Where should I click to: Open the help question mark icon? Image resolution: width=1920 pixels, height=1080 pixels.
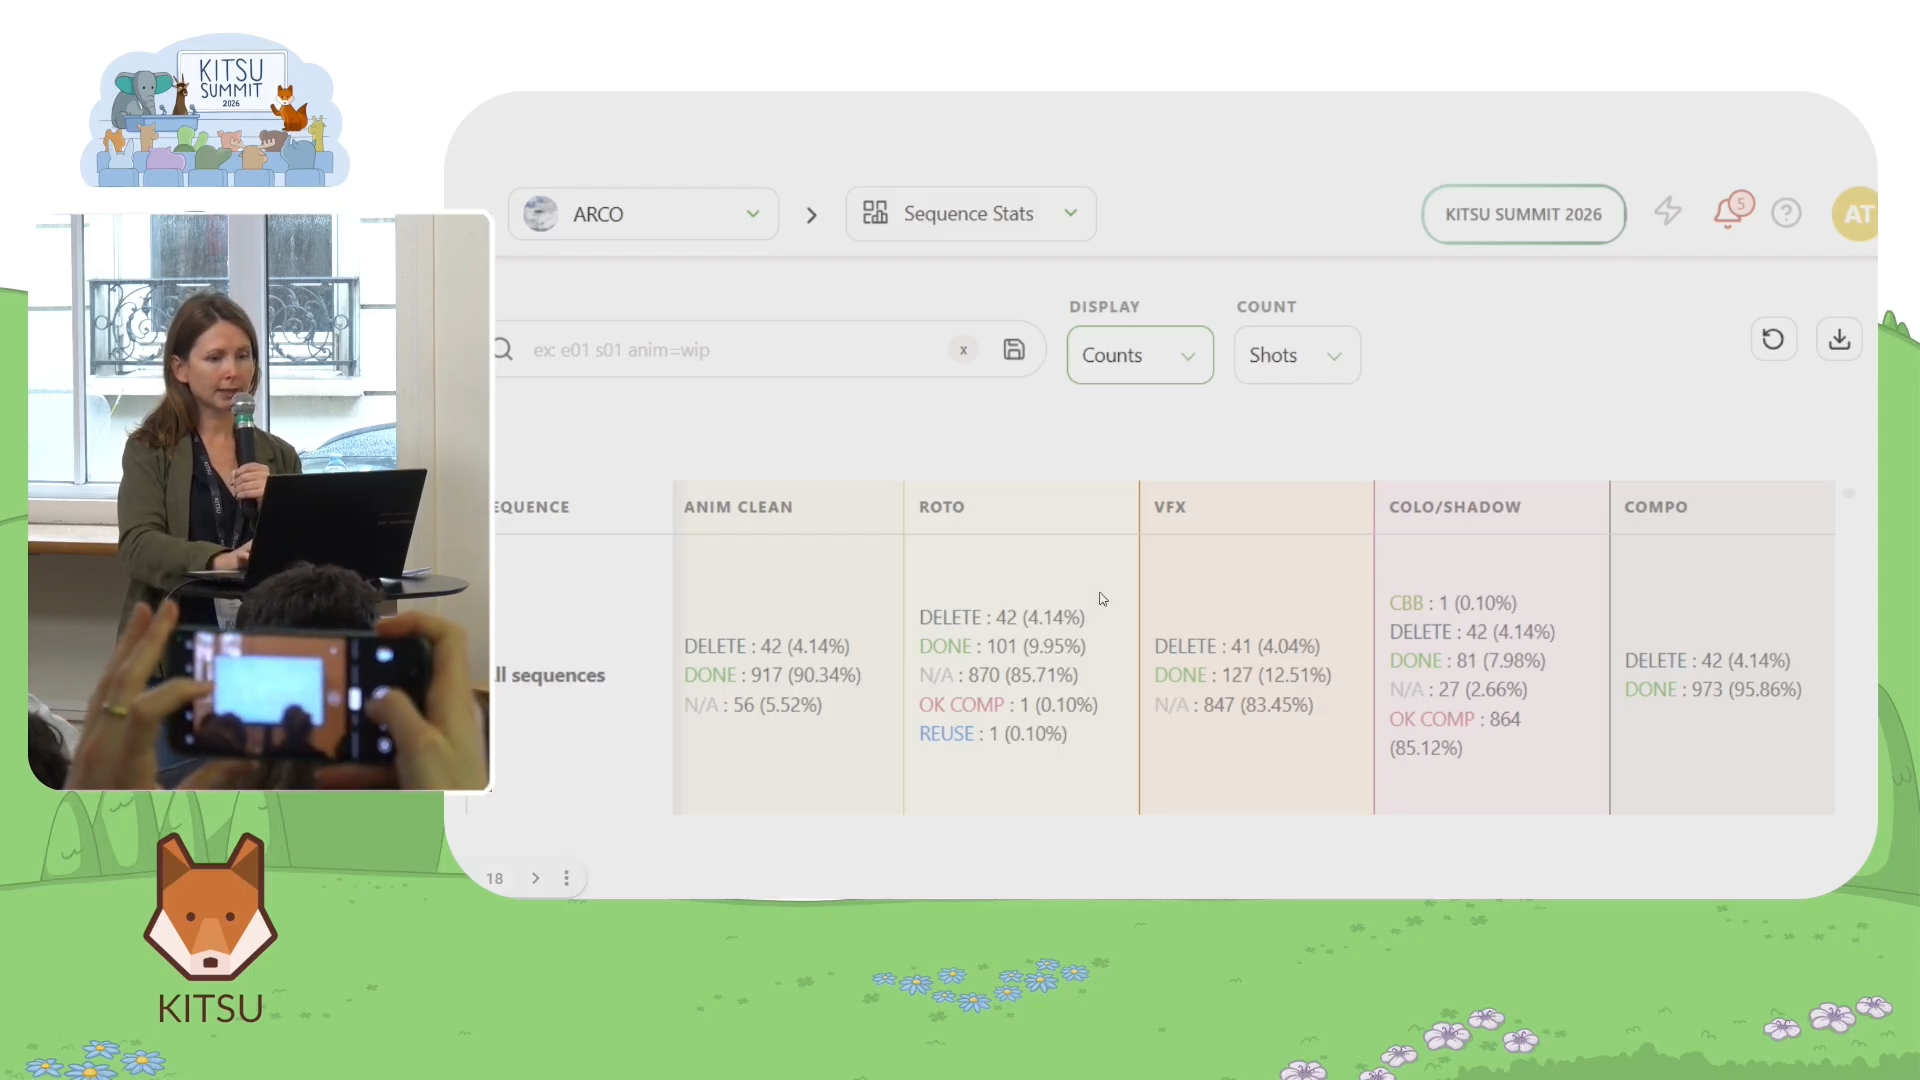pyautogui.click(x=1786, y=213)
